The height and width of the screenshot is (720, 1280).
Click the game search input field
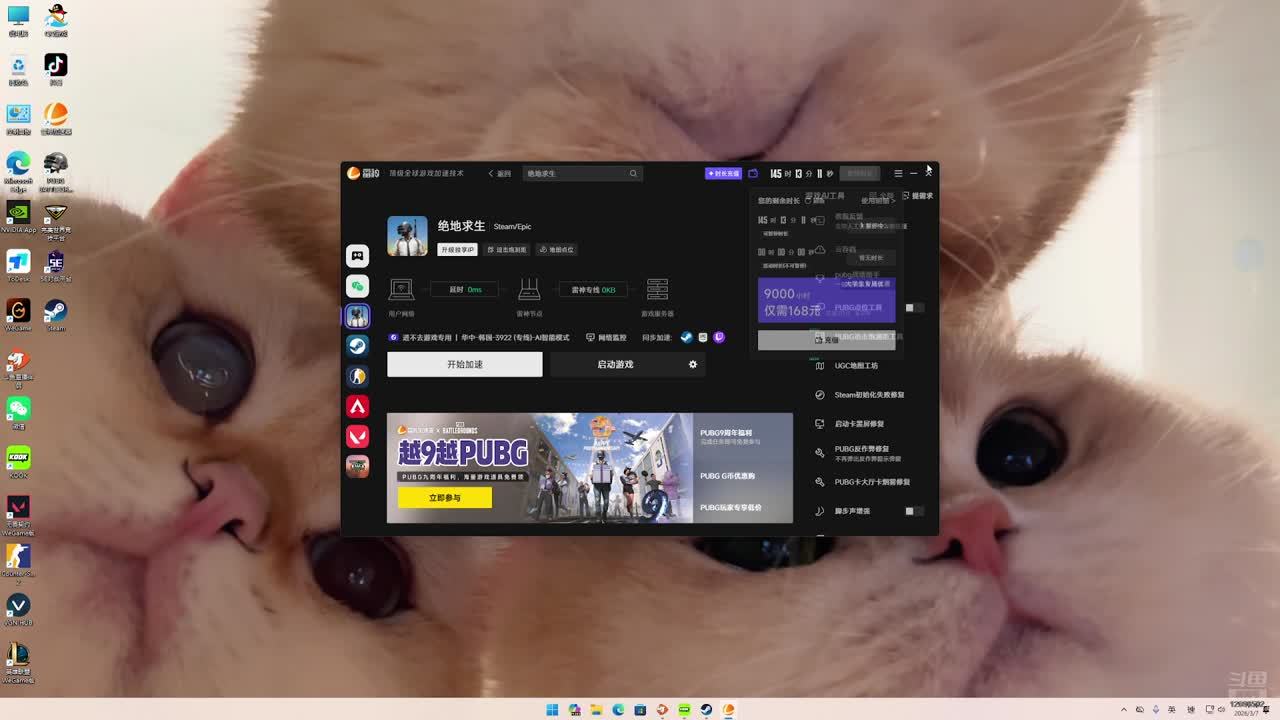pyautogui.click(x=576, y=174)
